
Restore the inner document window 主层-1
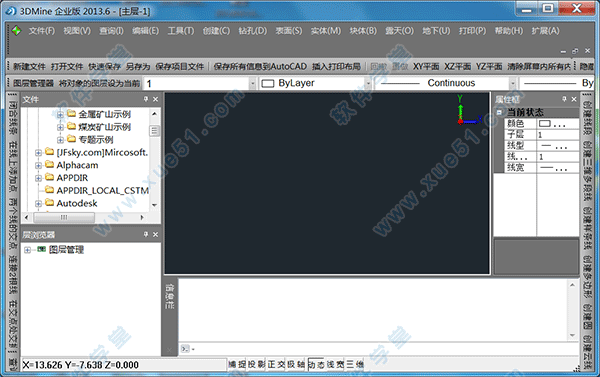click(575, 51)
